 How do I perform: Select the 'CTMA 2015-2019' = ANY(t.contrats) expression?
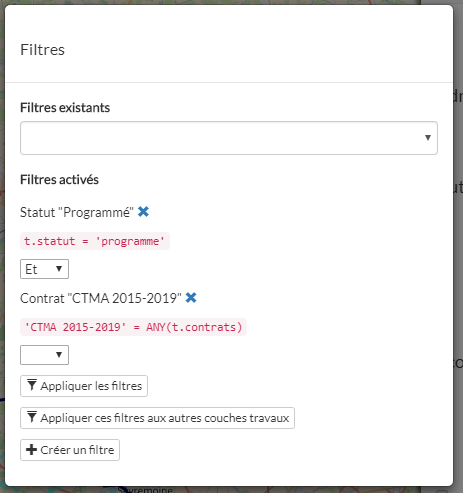[x=133, y=327]
